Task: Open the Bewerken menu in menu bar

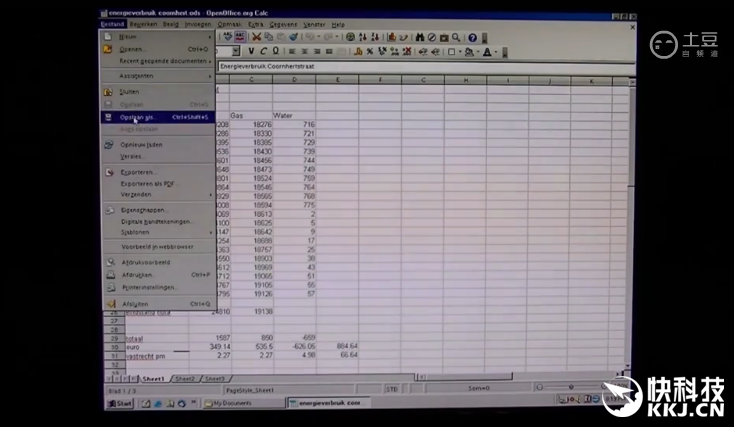Action: point(143,24)
